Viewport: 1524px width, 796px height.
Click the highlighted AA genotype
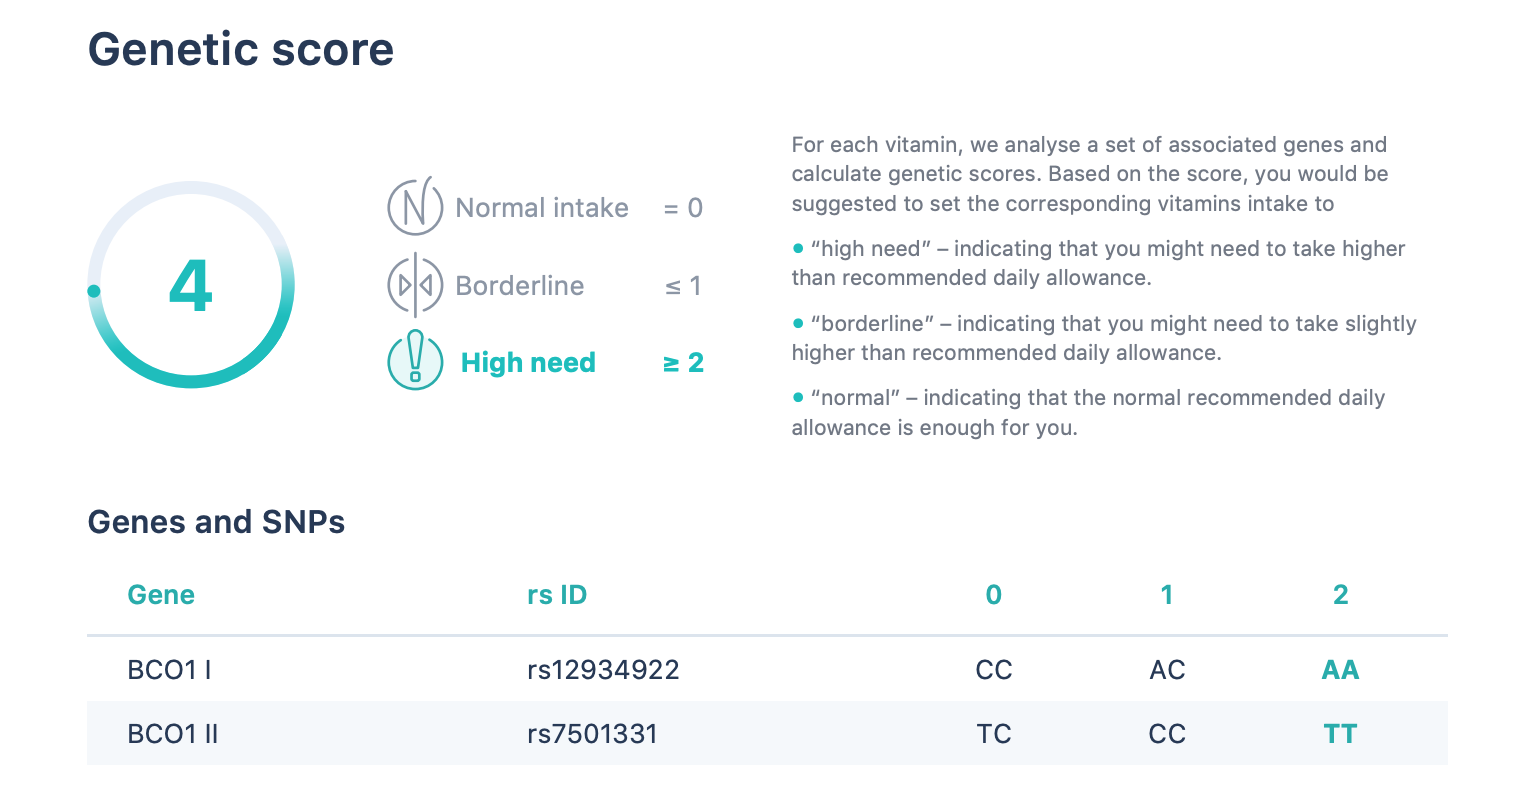tap(1341, 670)
